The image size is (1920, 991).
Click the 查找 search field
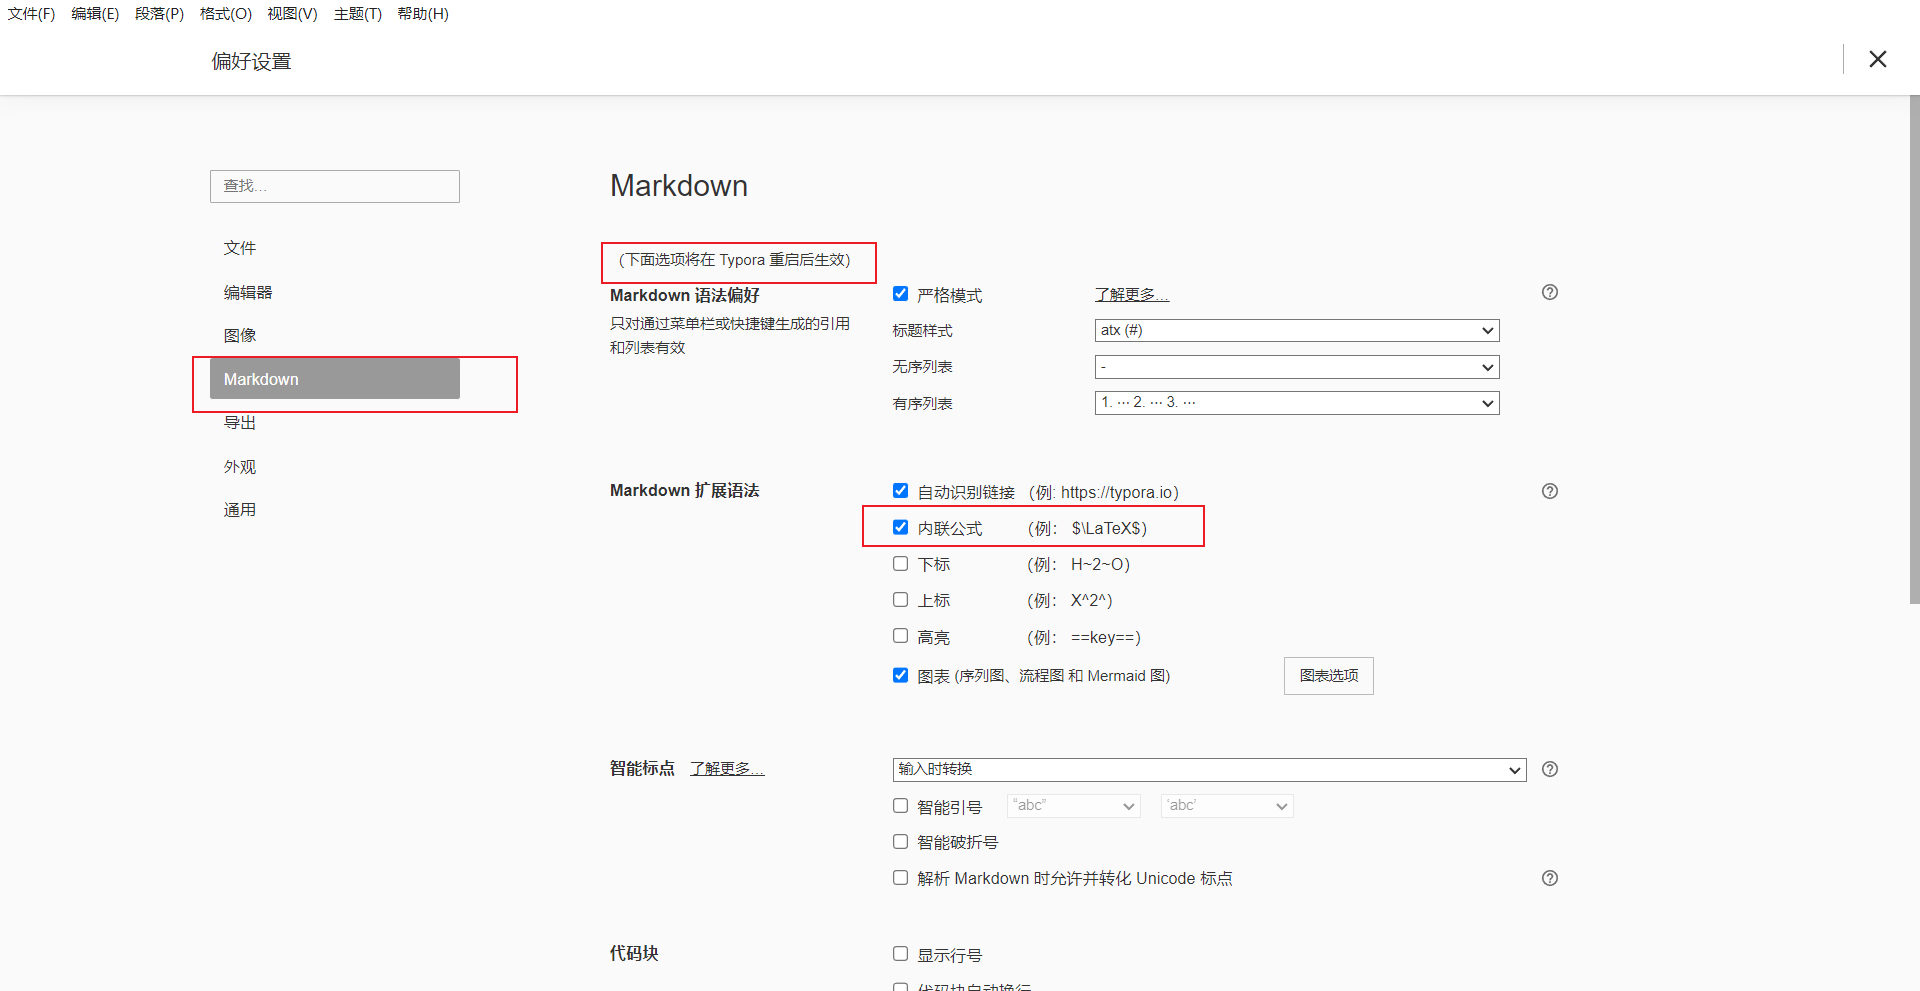335,186
